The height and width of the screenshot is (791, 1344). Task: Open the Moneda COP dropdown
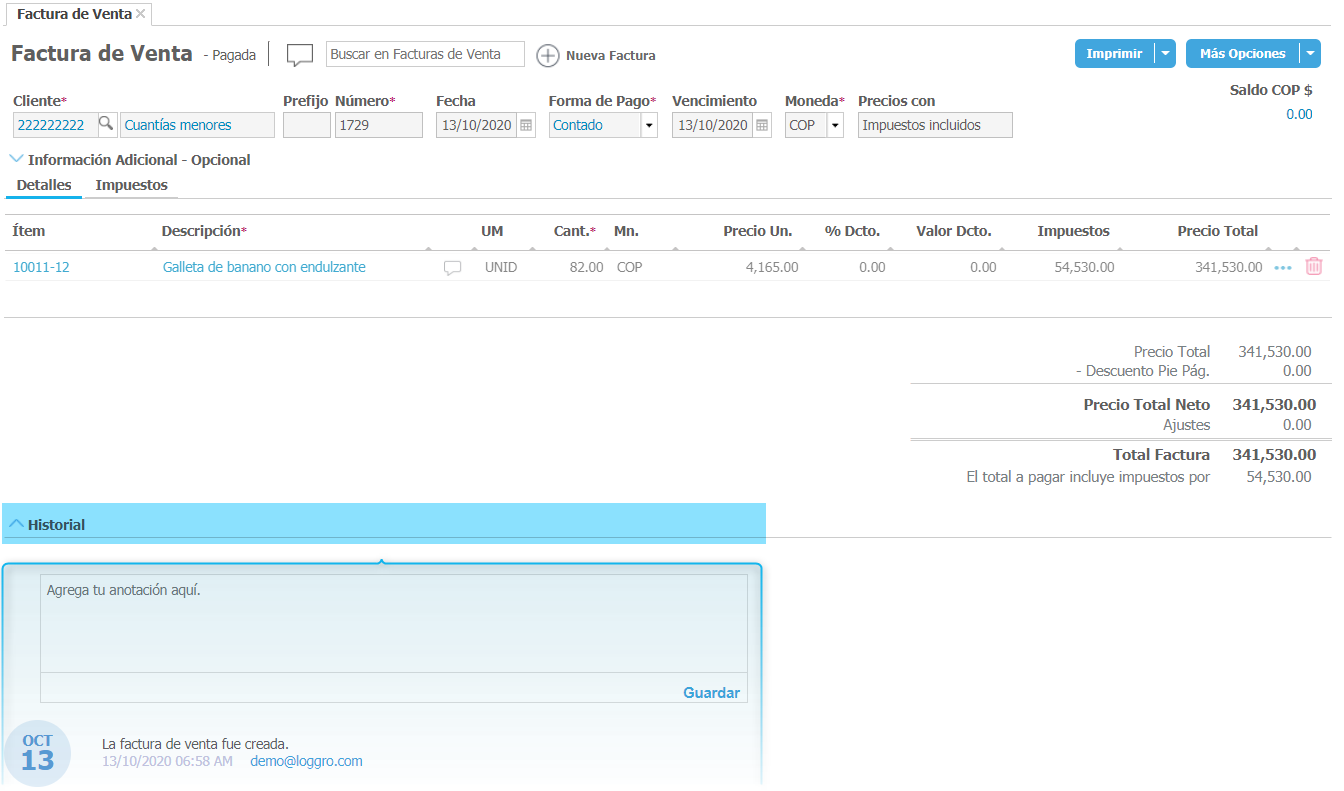[834, 126]
